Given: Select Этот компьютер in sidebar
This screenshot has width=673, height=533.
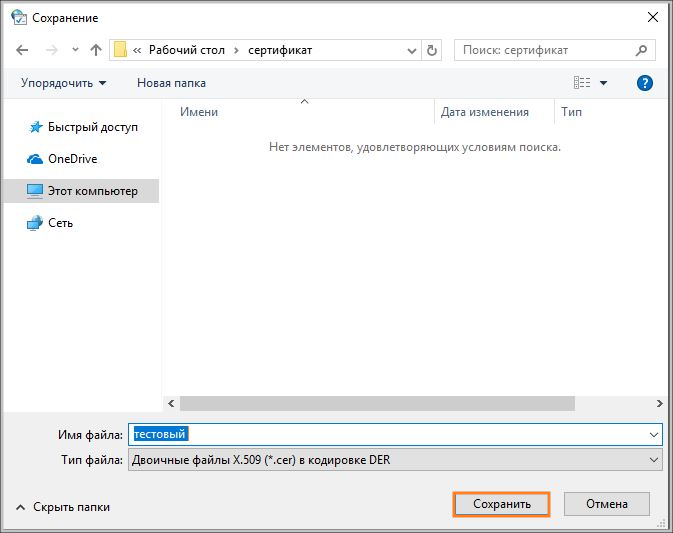Looking at the screenshot, I should click(92, 191).
